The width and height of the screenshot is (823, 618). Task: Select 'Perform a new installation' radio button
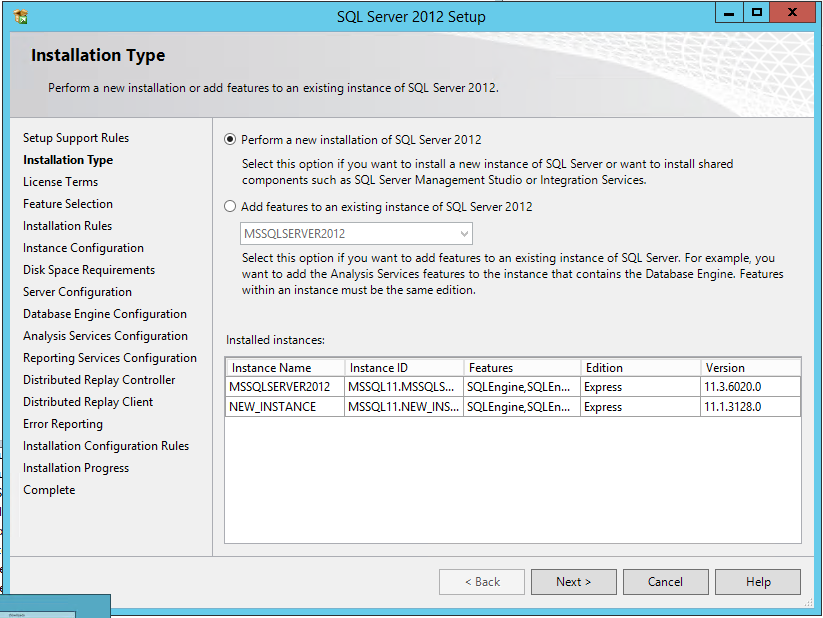tap(231, 140)
